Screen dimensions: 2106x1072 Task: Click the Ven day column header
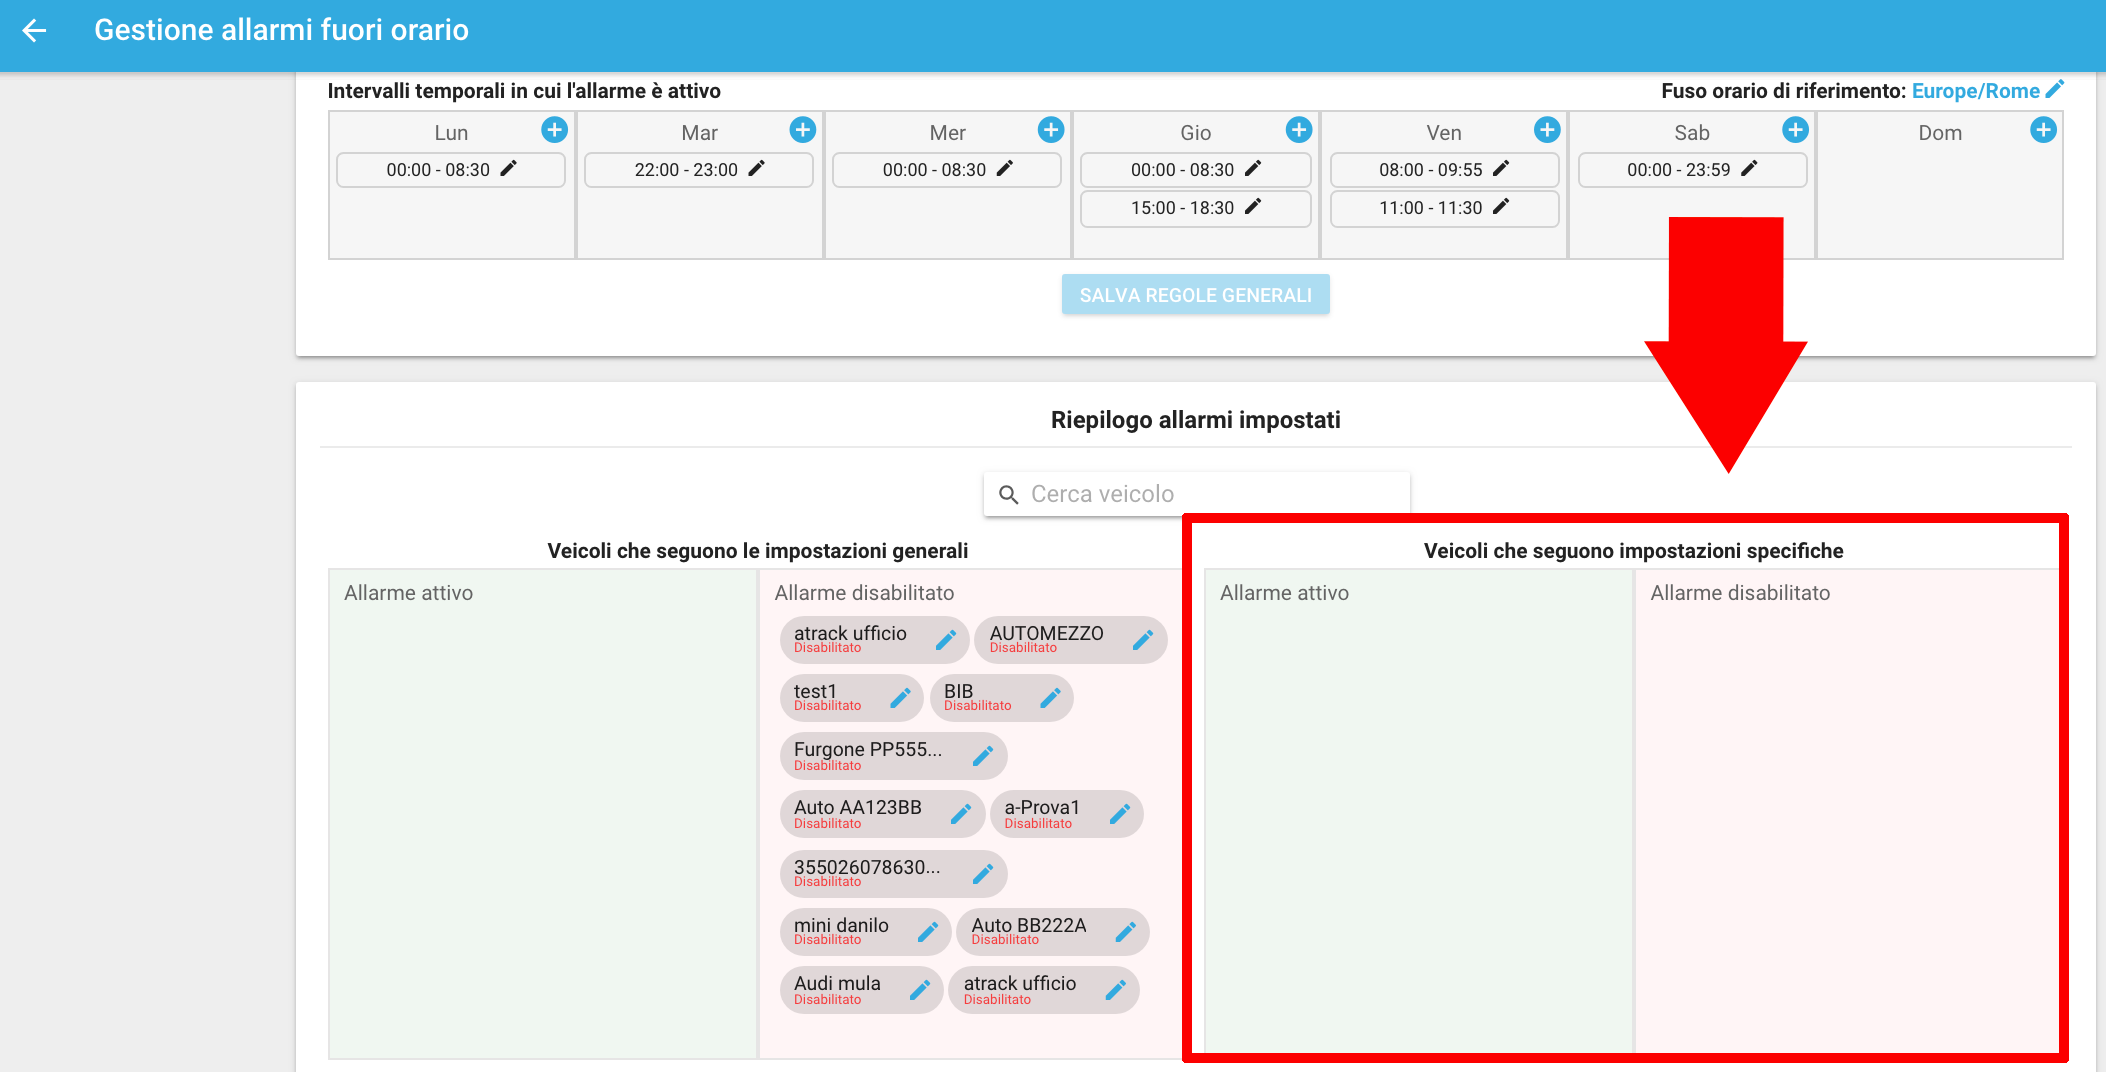pos(1443,133)
